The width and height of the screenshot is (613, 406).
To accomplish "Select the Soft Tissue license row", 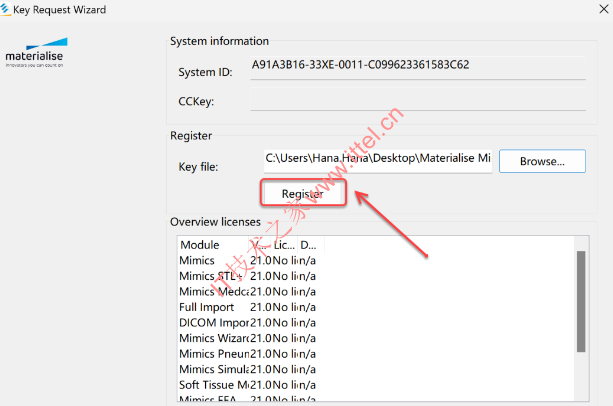I will pos(247,385).
